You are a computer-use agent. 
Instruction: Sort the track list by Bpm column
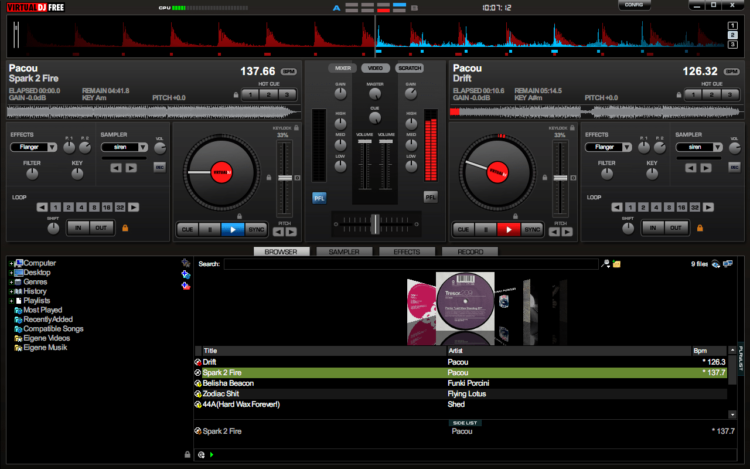709,351
